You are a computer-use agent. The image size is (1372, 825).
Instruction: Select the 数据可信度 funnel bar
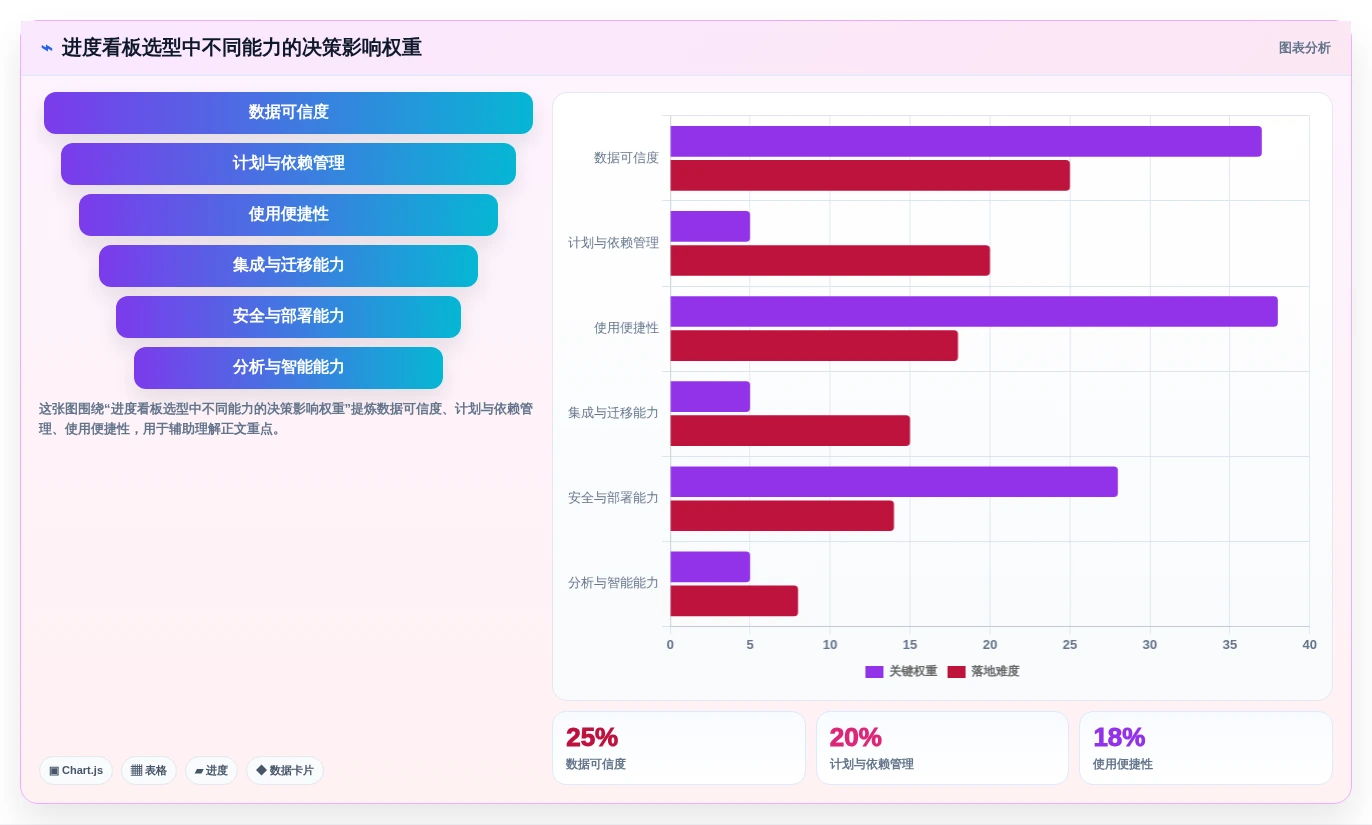pyautogui.click(x=288, y=113)
